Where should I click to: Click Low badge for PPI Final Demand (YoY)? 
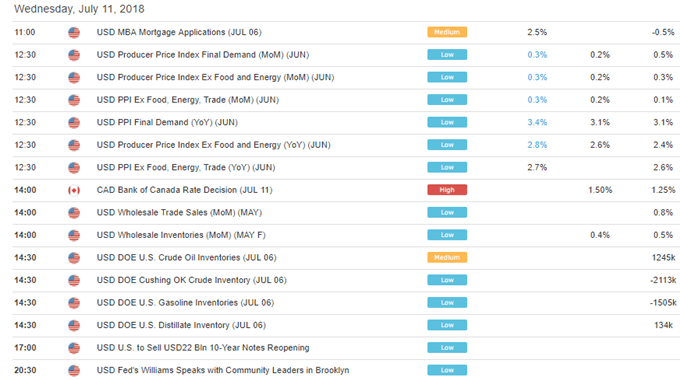(447, 122)
